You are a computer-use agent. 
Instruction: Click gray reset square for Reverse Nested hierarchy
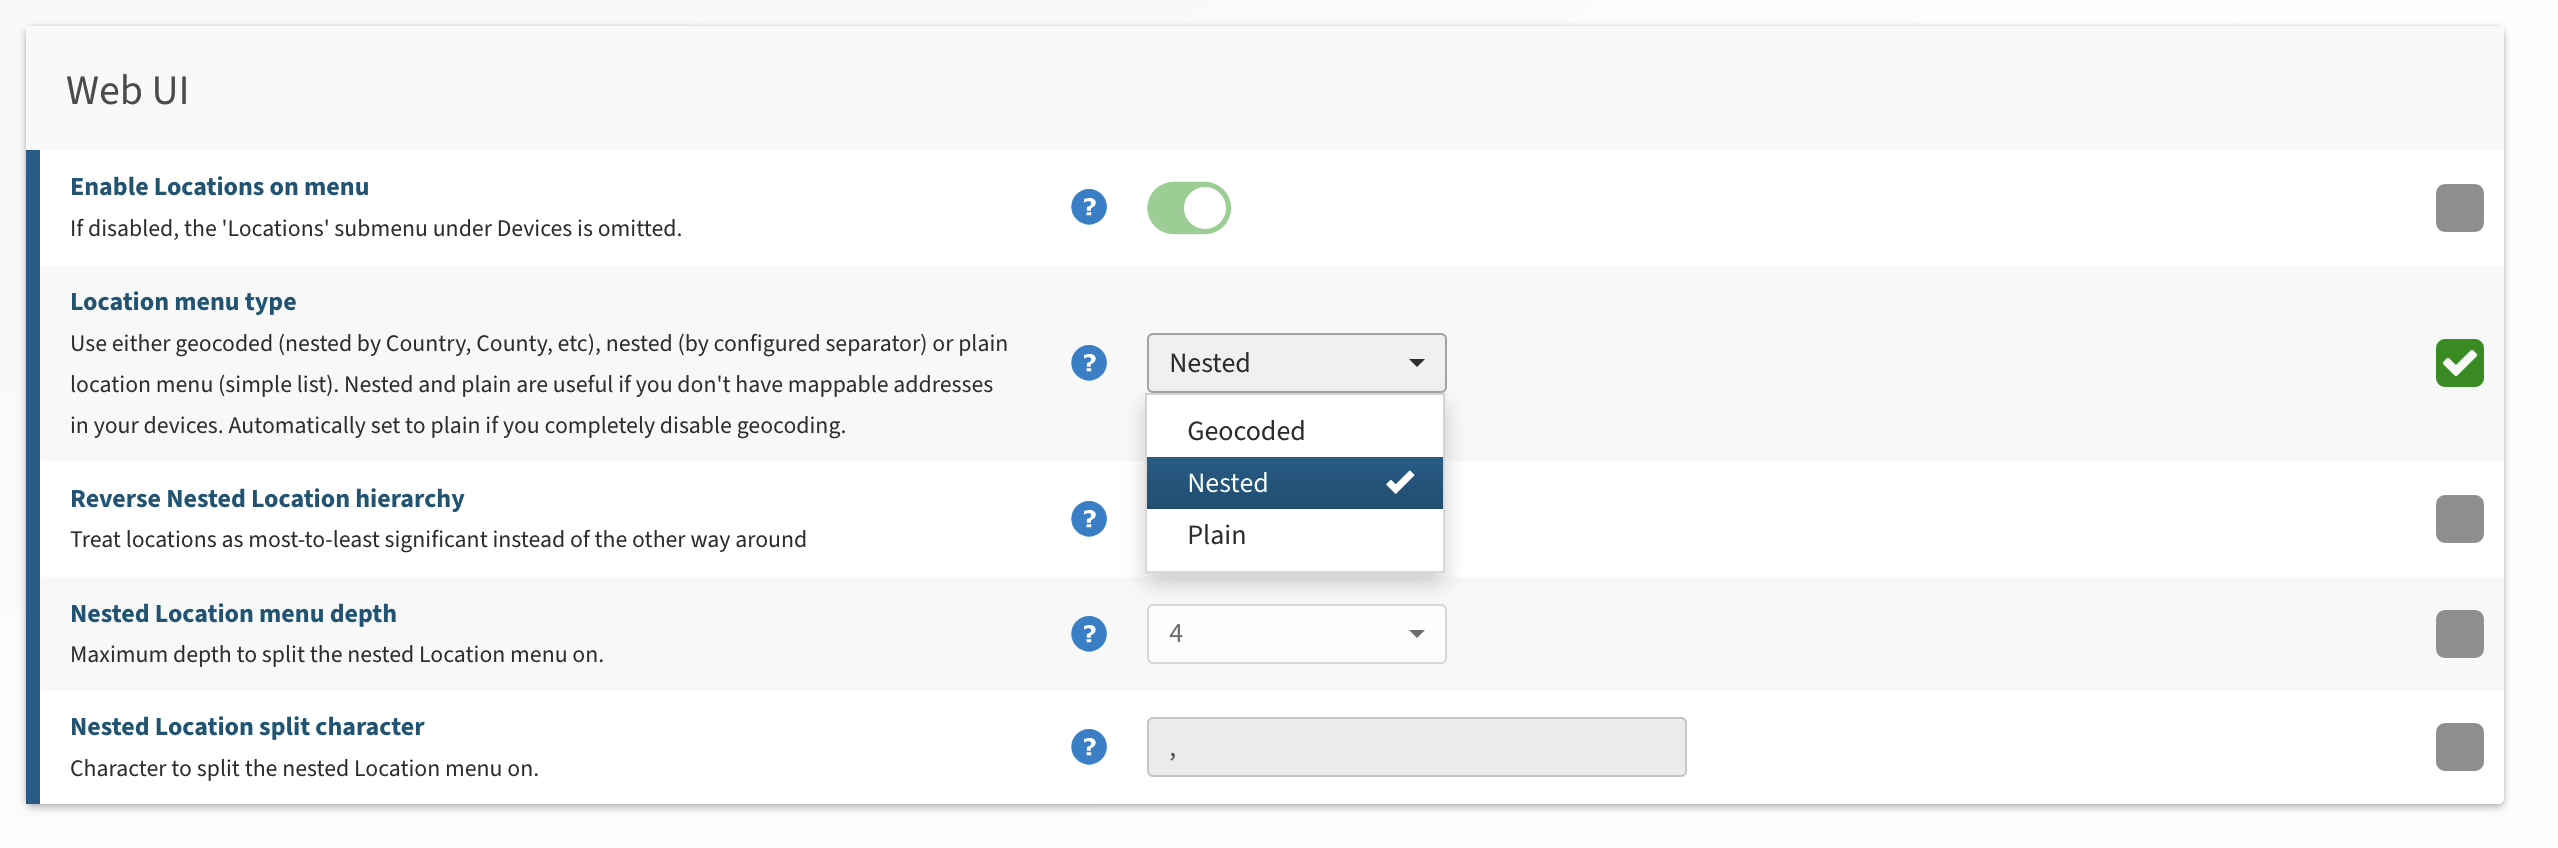pyautogui.click(x=2459, y=519)
